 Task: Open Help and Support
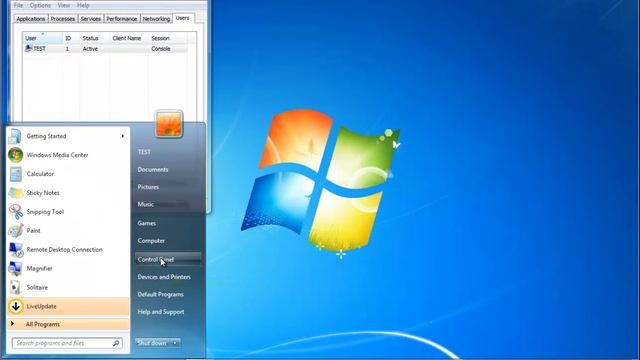click(x=161, y=312)
